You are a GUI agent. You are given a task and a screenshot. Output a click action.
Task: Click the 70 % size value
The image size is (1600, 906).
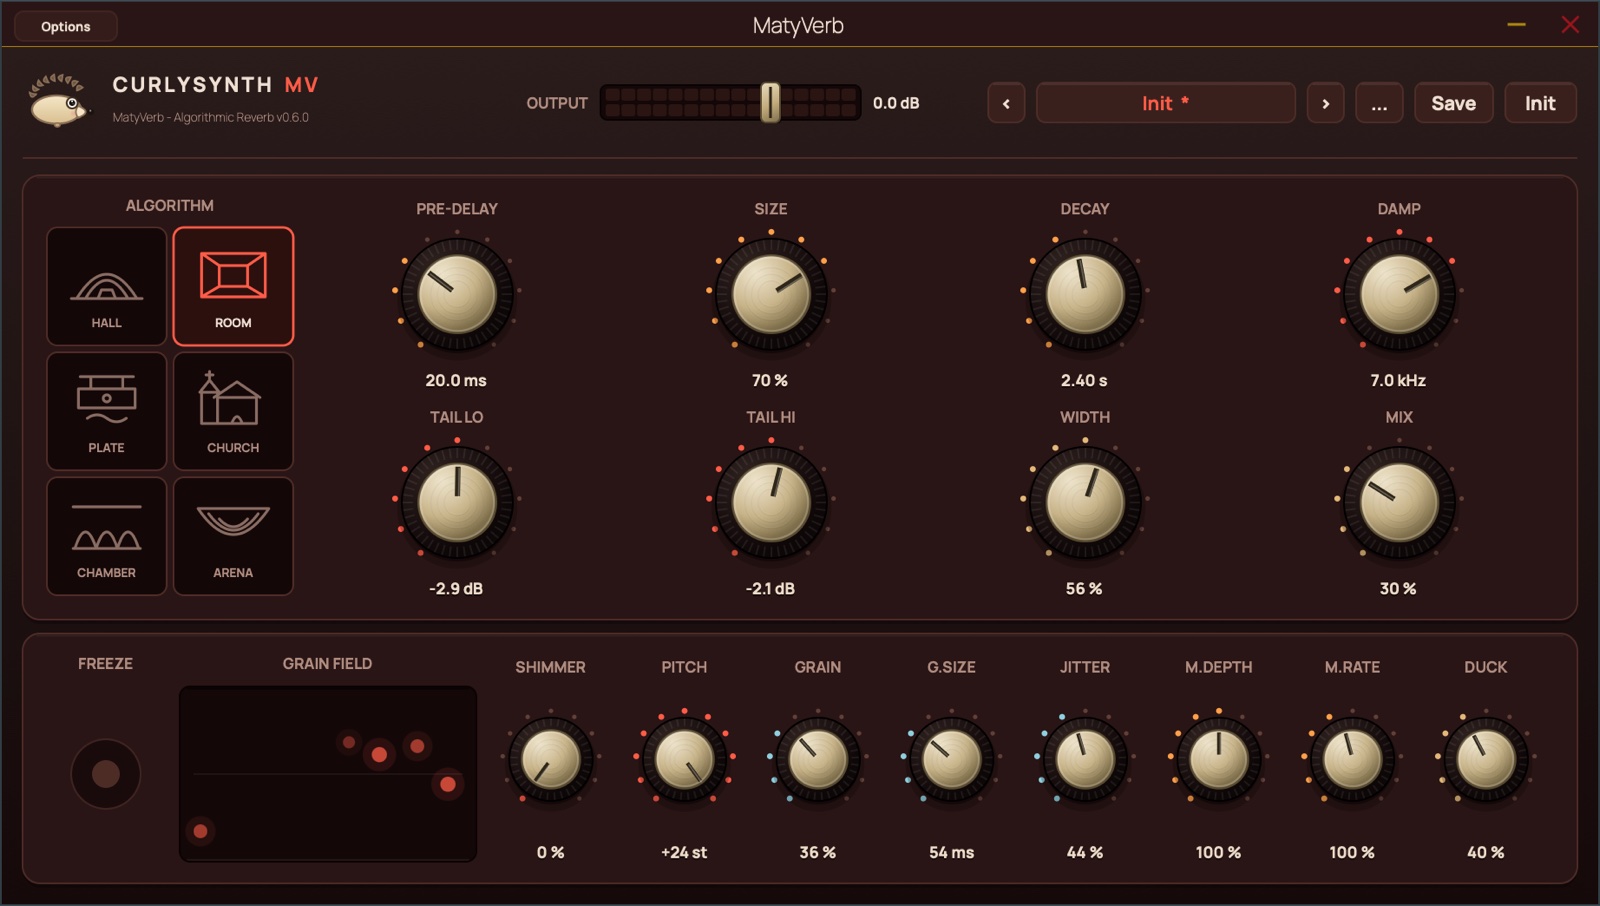[770, 380]
